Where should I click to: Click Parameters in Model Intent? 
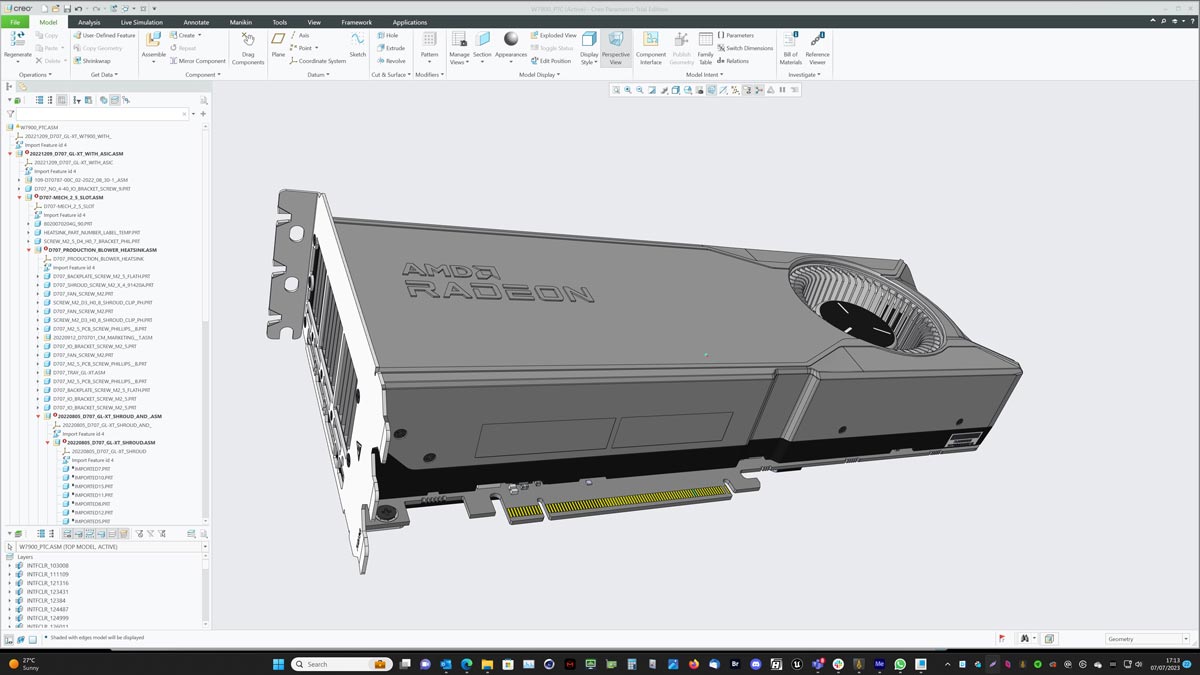coord(736,35)
